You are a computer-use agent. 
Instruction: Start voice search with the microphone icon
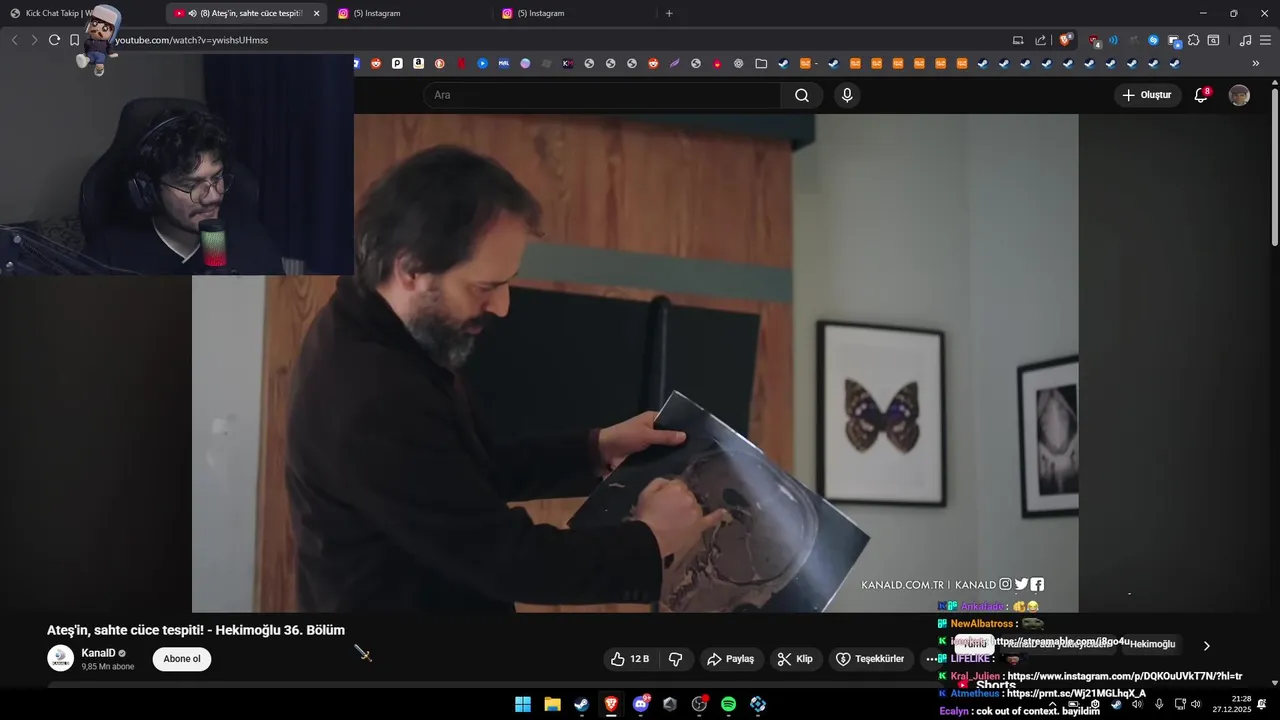pos(847,95)
